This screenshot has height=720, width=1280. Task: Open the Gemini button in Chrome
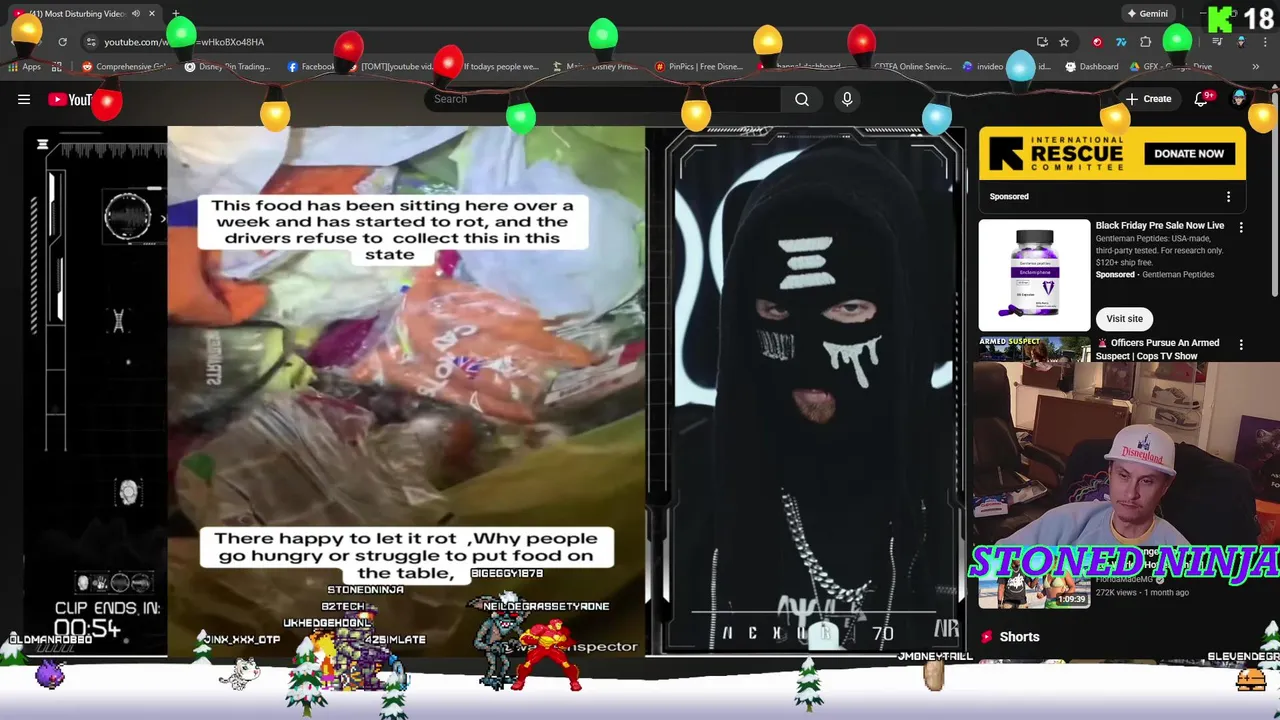1147,14
